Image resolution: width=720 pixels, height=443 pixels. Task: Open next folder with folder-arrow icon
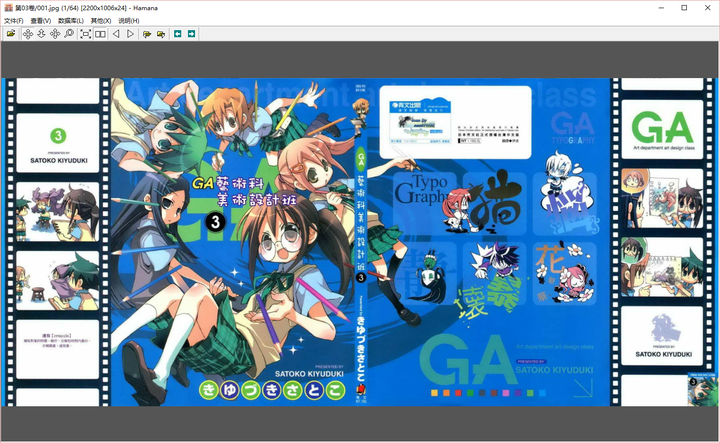click(161, 34)
